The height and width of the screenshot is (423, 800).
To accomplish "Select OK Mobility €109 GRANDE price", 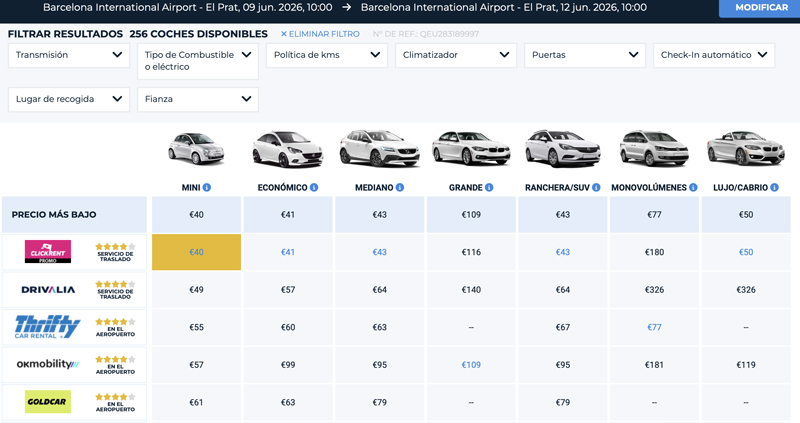I will click(x=471, y=365).
